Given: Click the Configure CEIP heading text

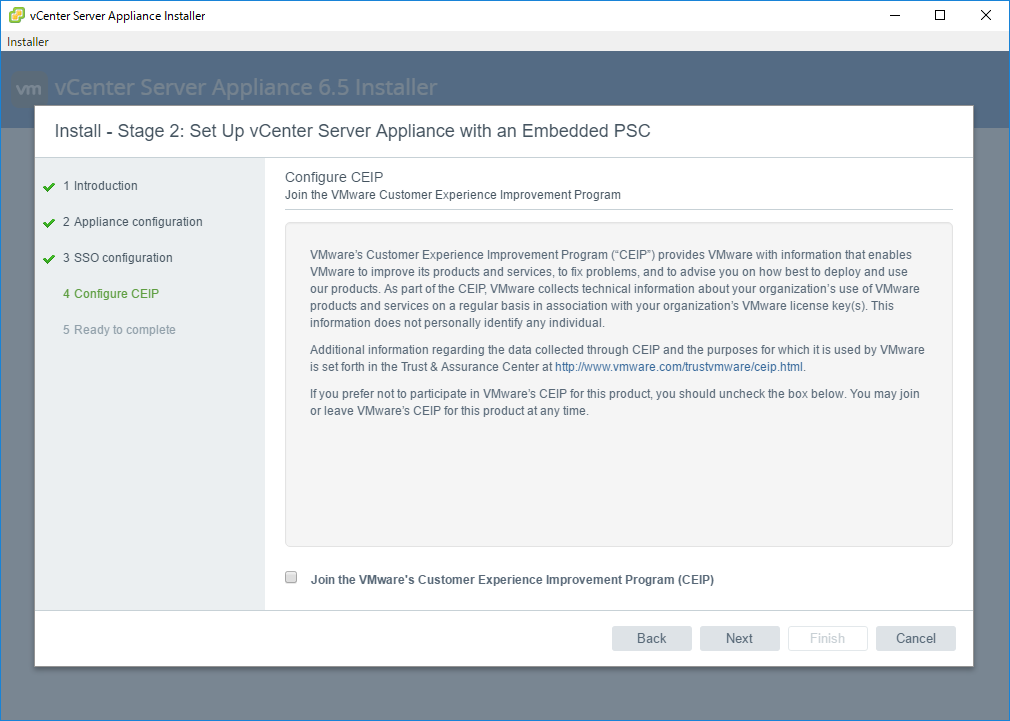Looking at the screenshot, I should pos(334,177).
